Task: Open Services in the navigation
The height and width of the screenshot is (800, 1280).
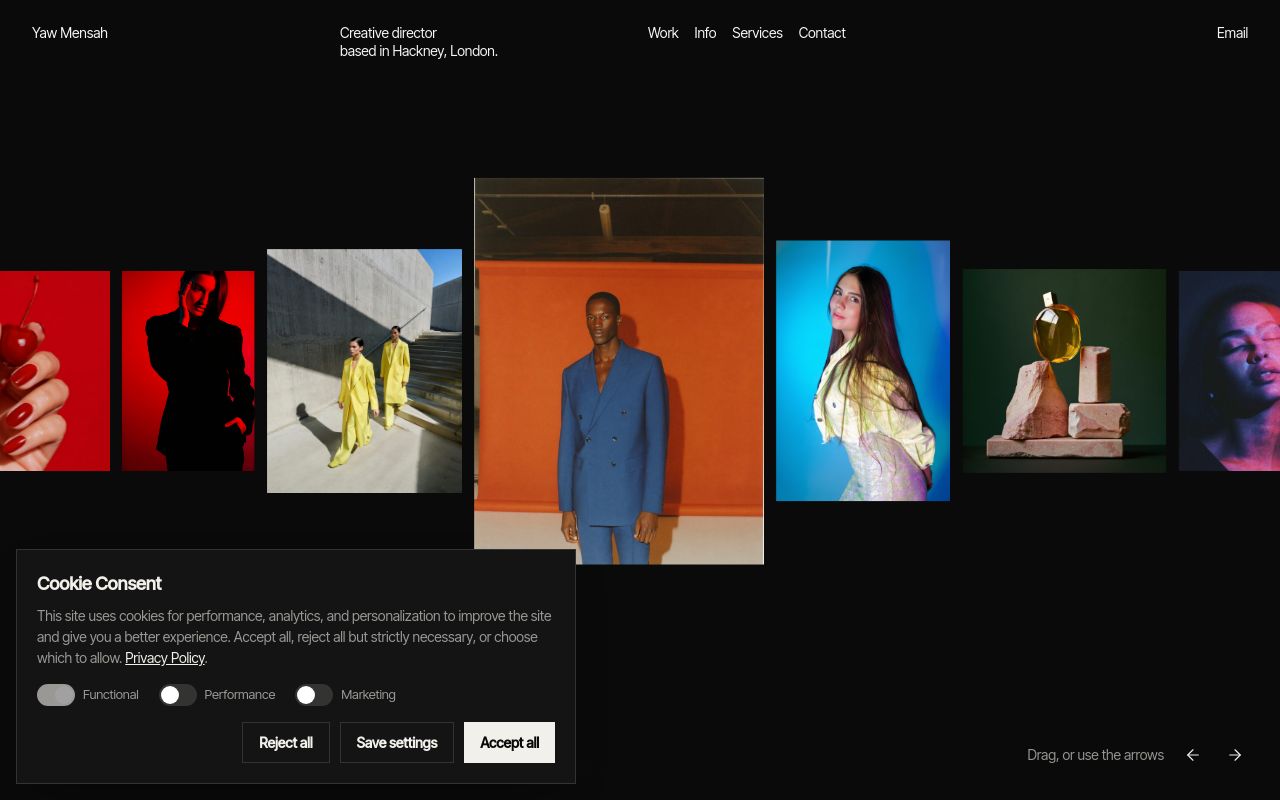Action: point(757,33)
